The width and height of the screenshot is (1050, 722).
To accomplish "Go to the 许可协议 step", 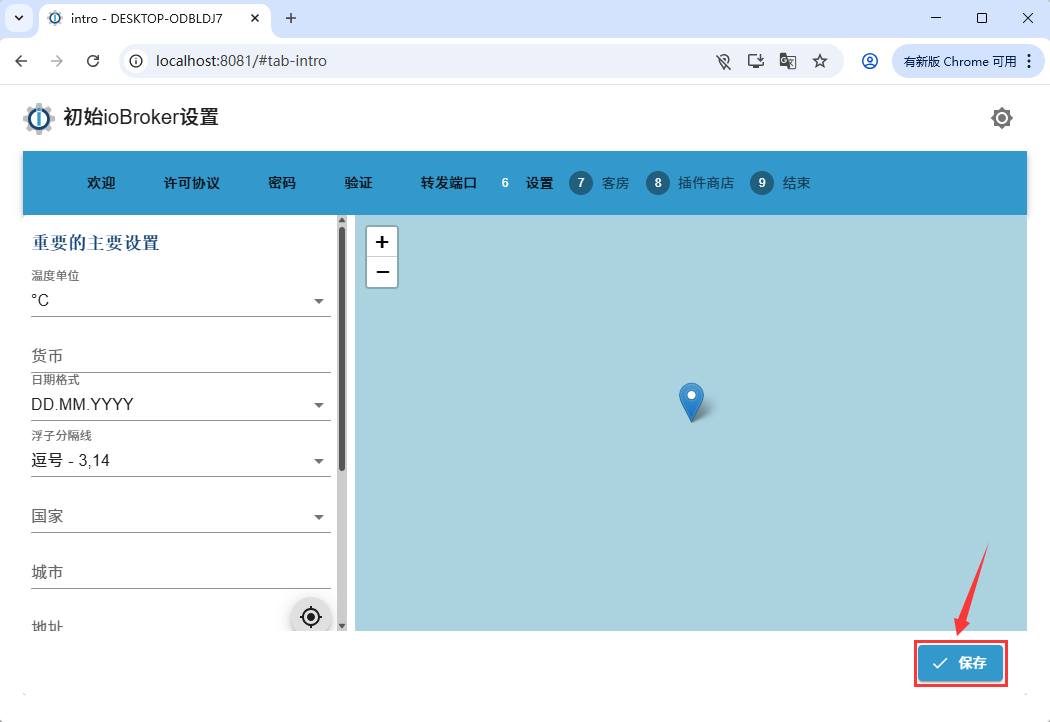I will click(191, 183).
